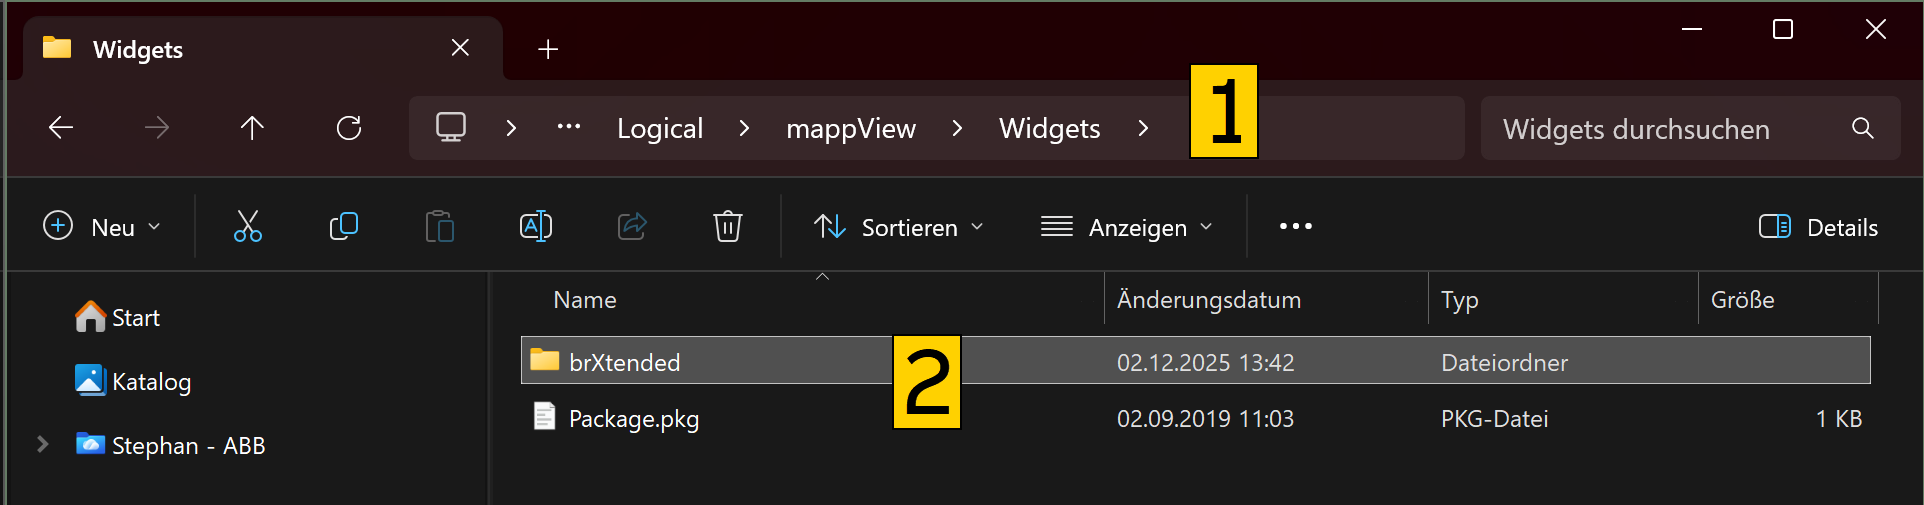Open the three-dot more options menu
1924x505 pixels.
click(1295, 227)
